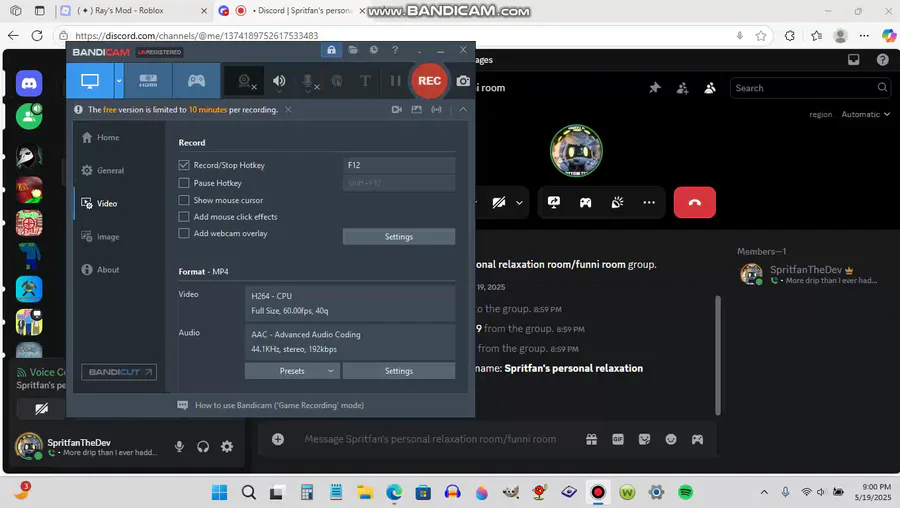Open How to use Bandicam help link
This screenshot has width=900, height=508.
[x=279, y=405]
